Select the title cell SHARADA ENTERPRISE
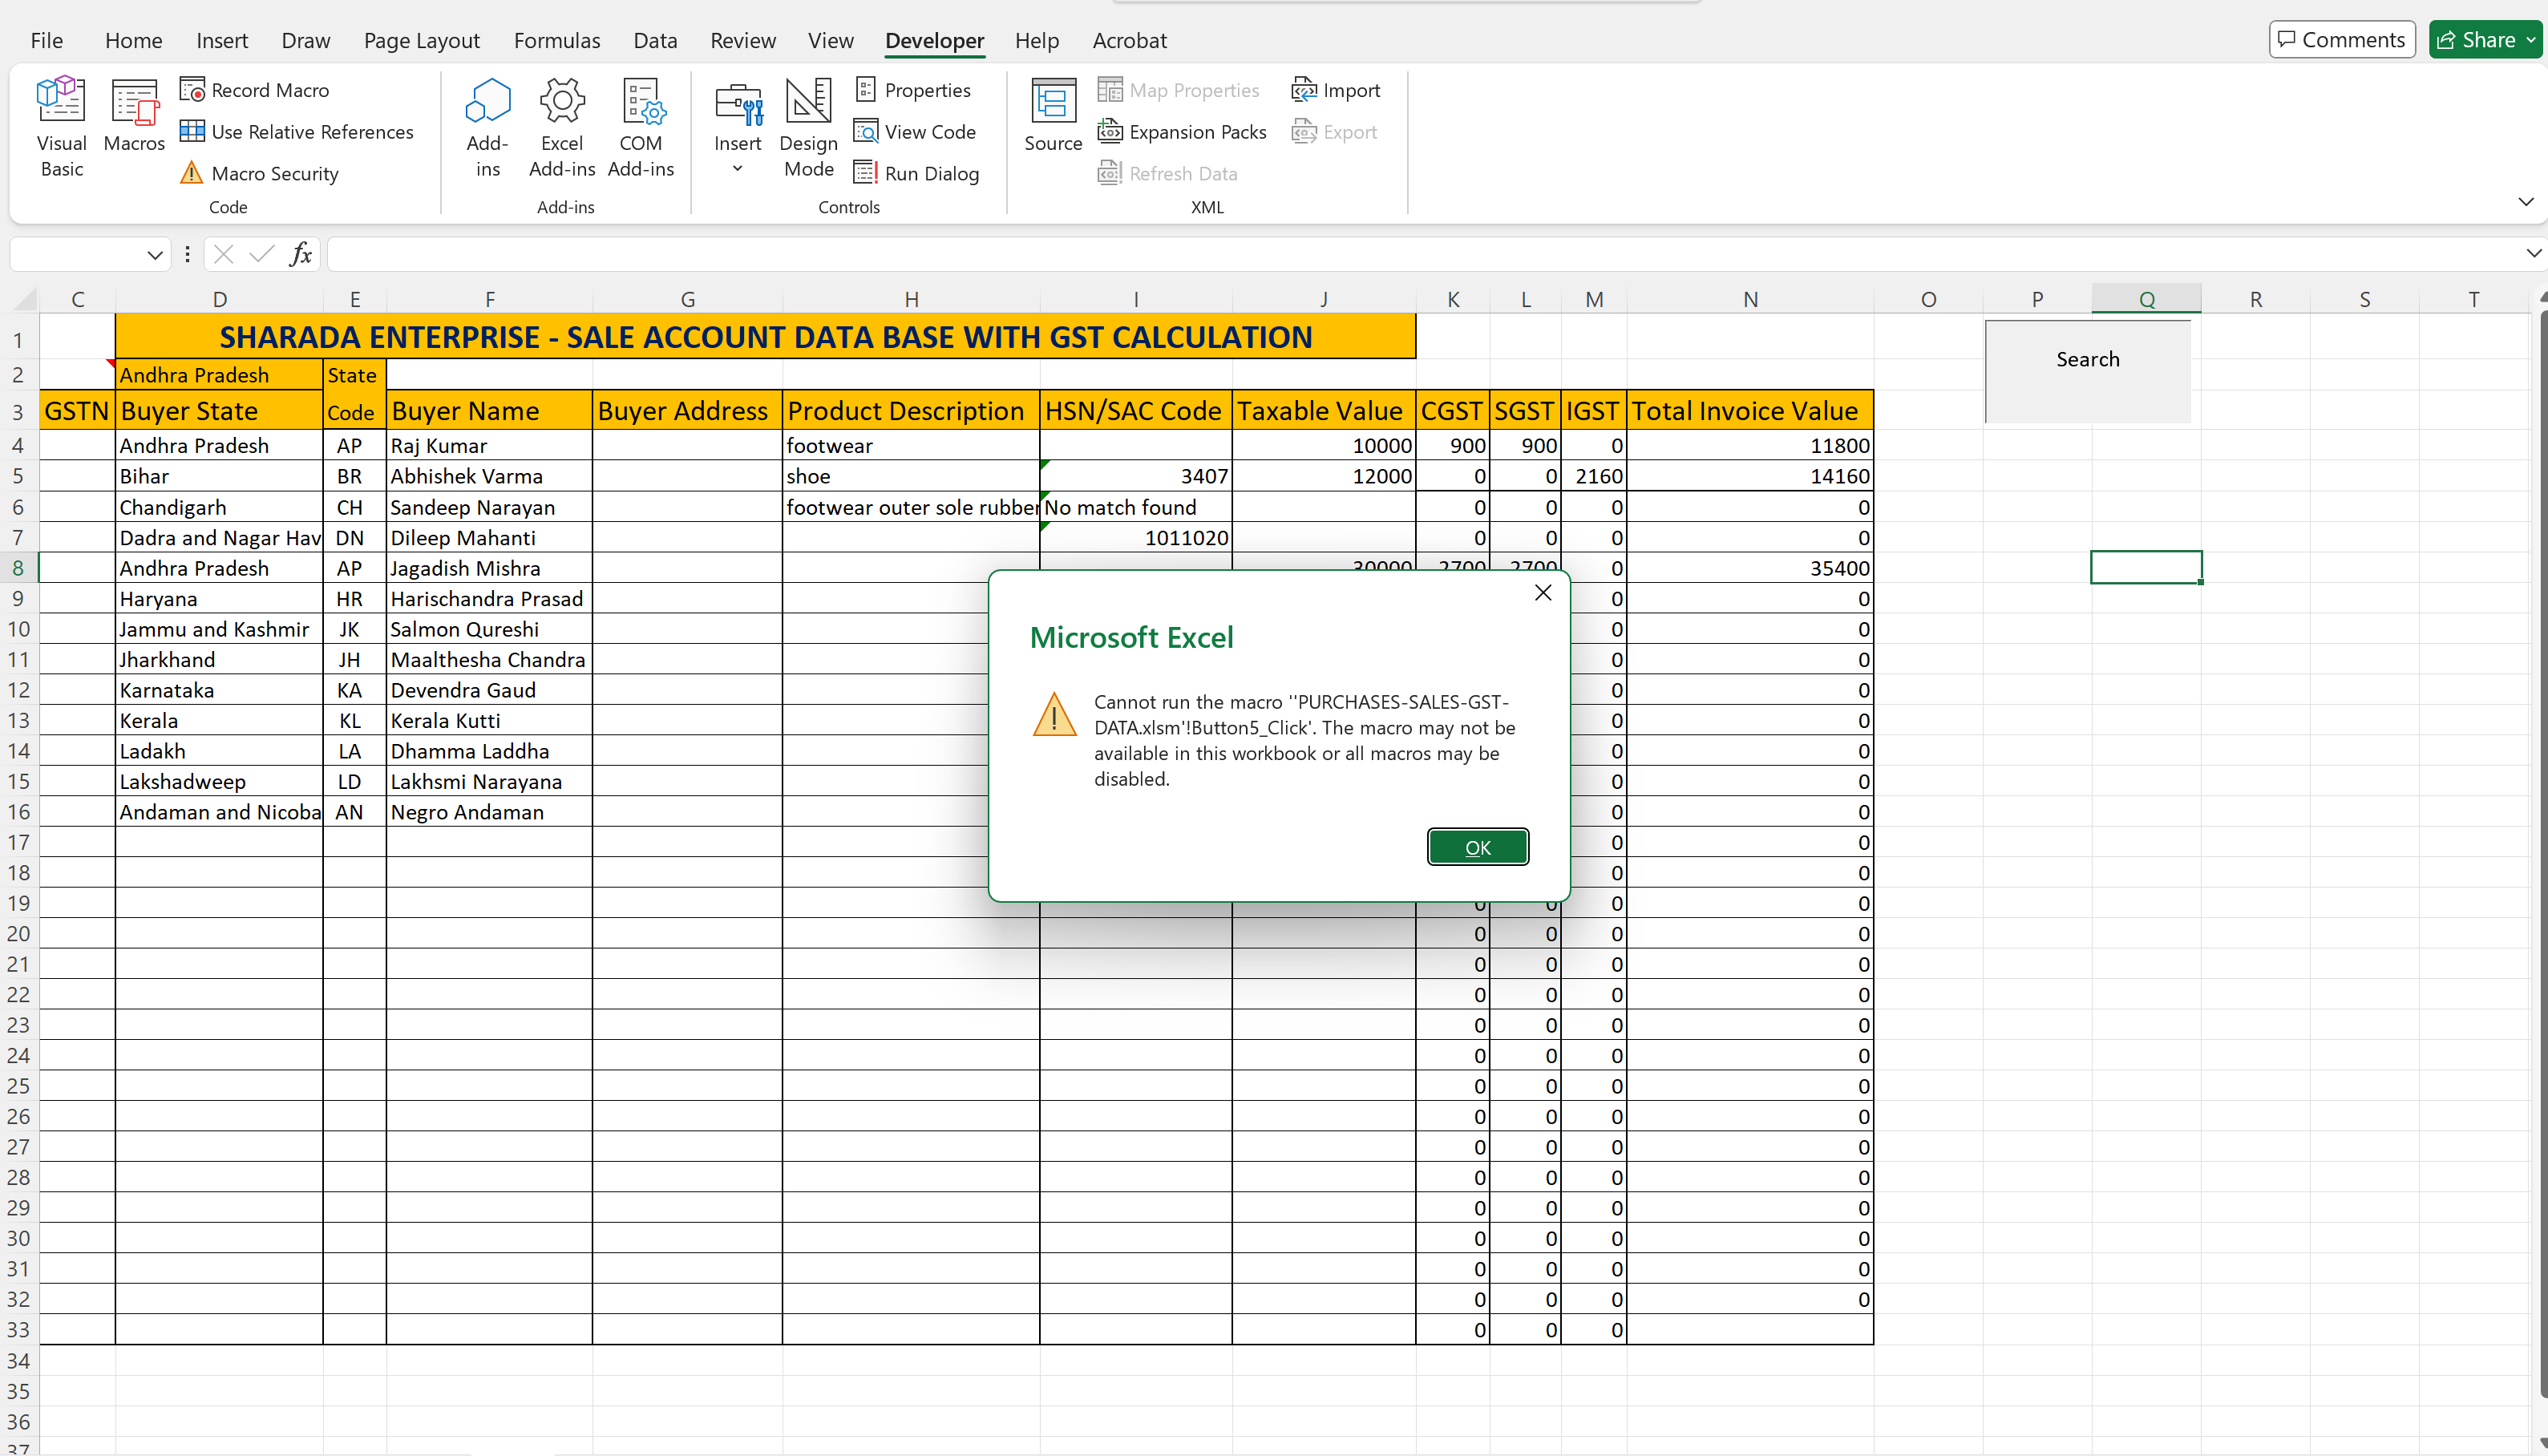This screenshot has width=2548, height=1456. (x=765, y=337)
